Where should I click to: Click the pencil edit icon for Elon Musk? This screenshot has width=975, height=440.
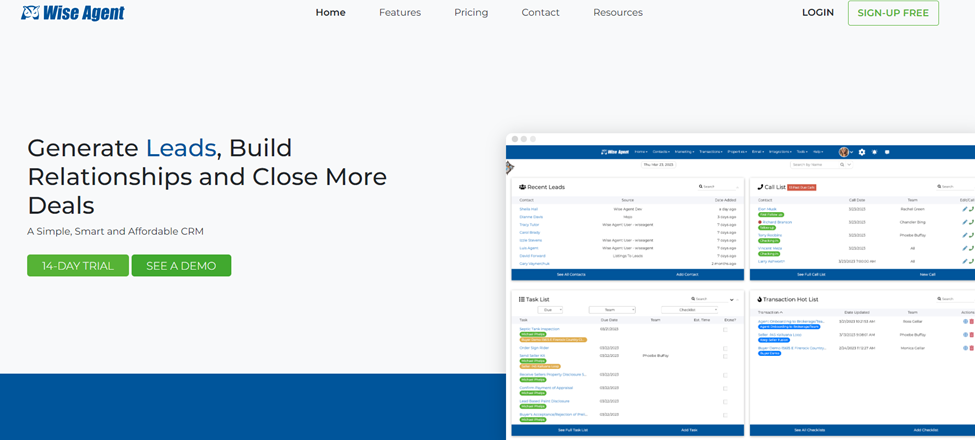964,209
